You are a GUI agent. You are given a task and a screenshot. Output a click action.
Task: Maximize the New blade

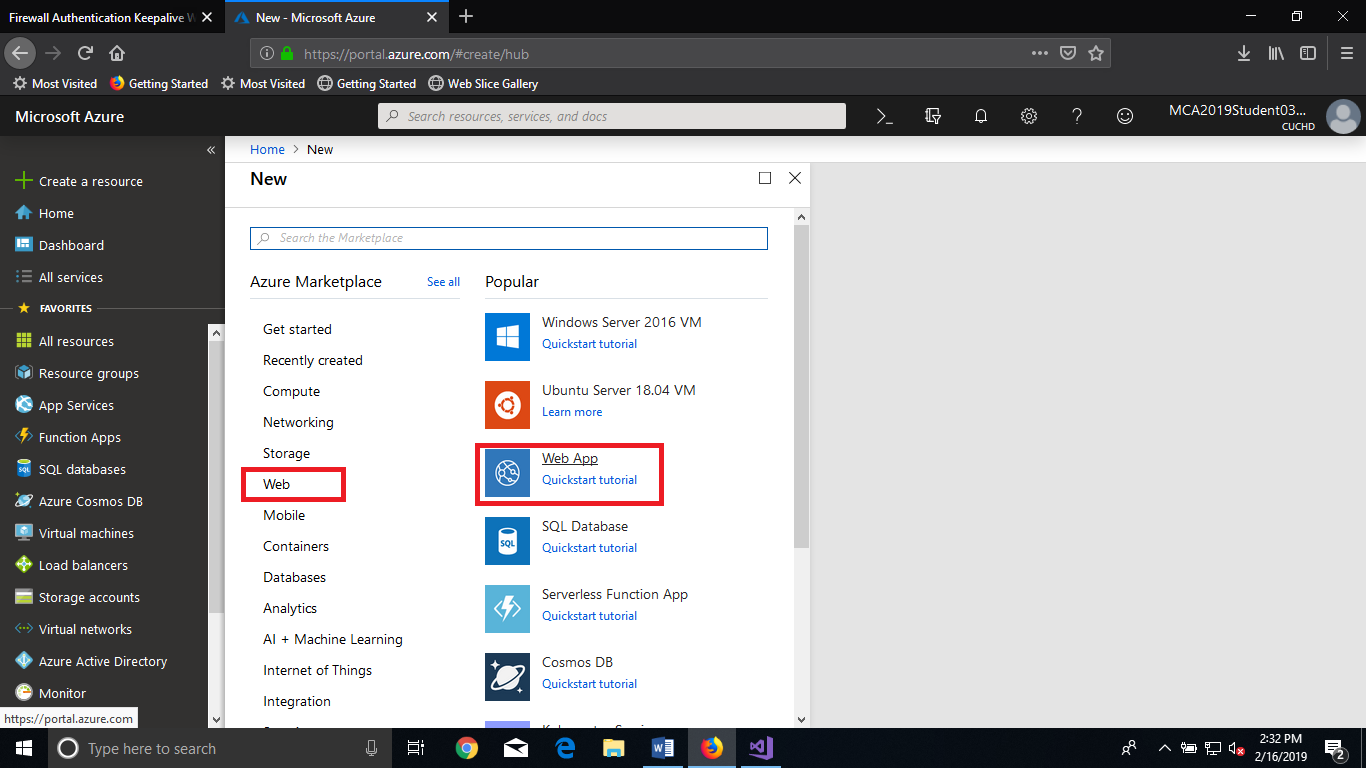coord(765,178)
